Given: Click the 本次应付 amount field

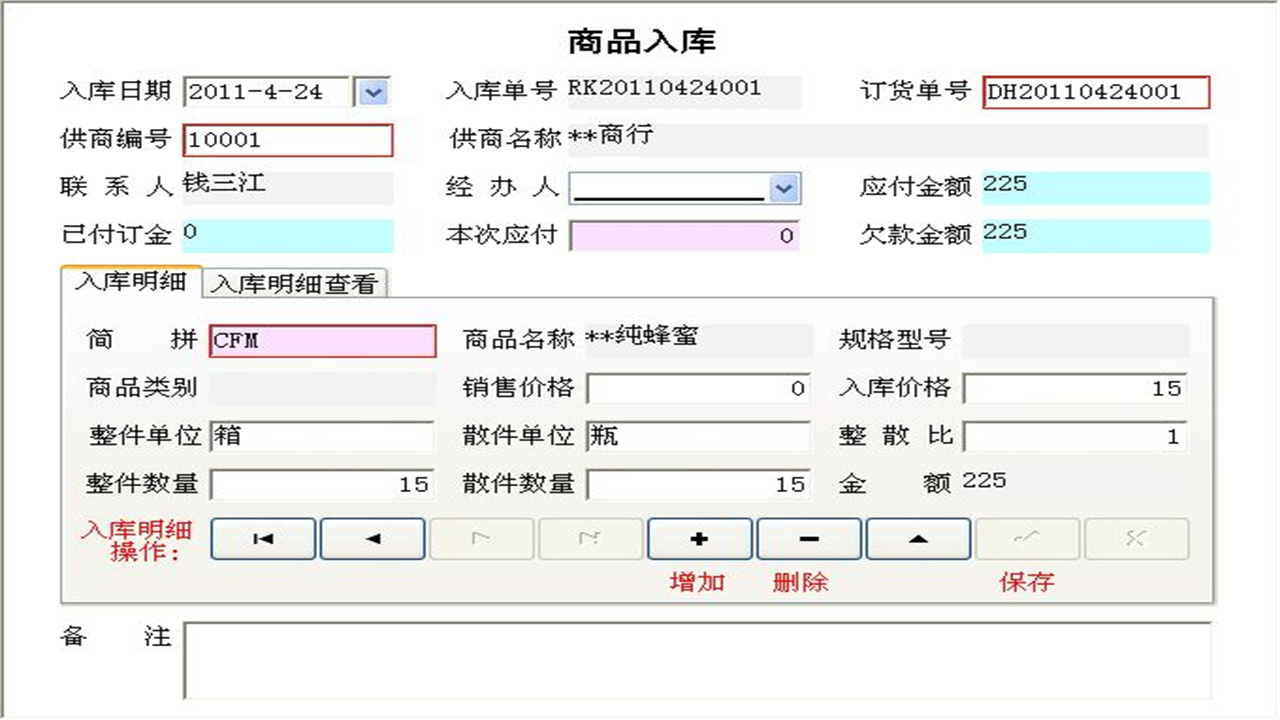Looking at the screenshot, I should tap(683, 236).
